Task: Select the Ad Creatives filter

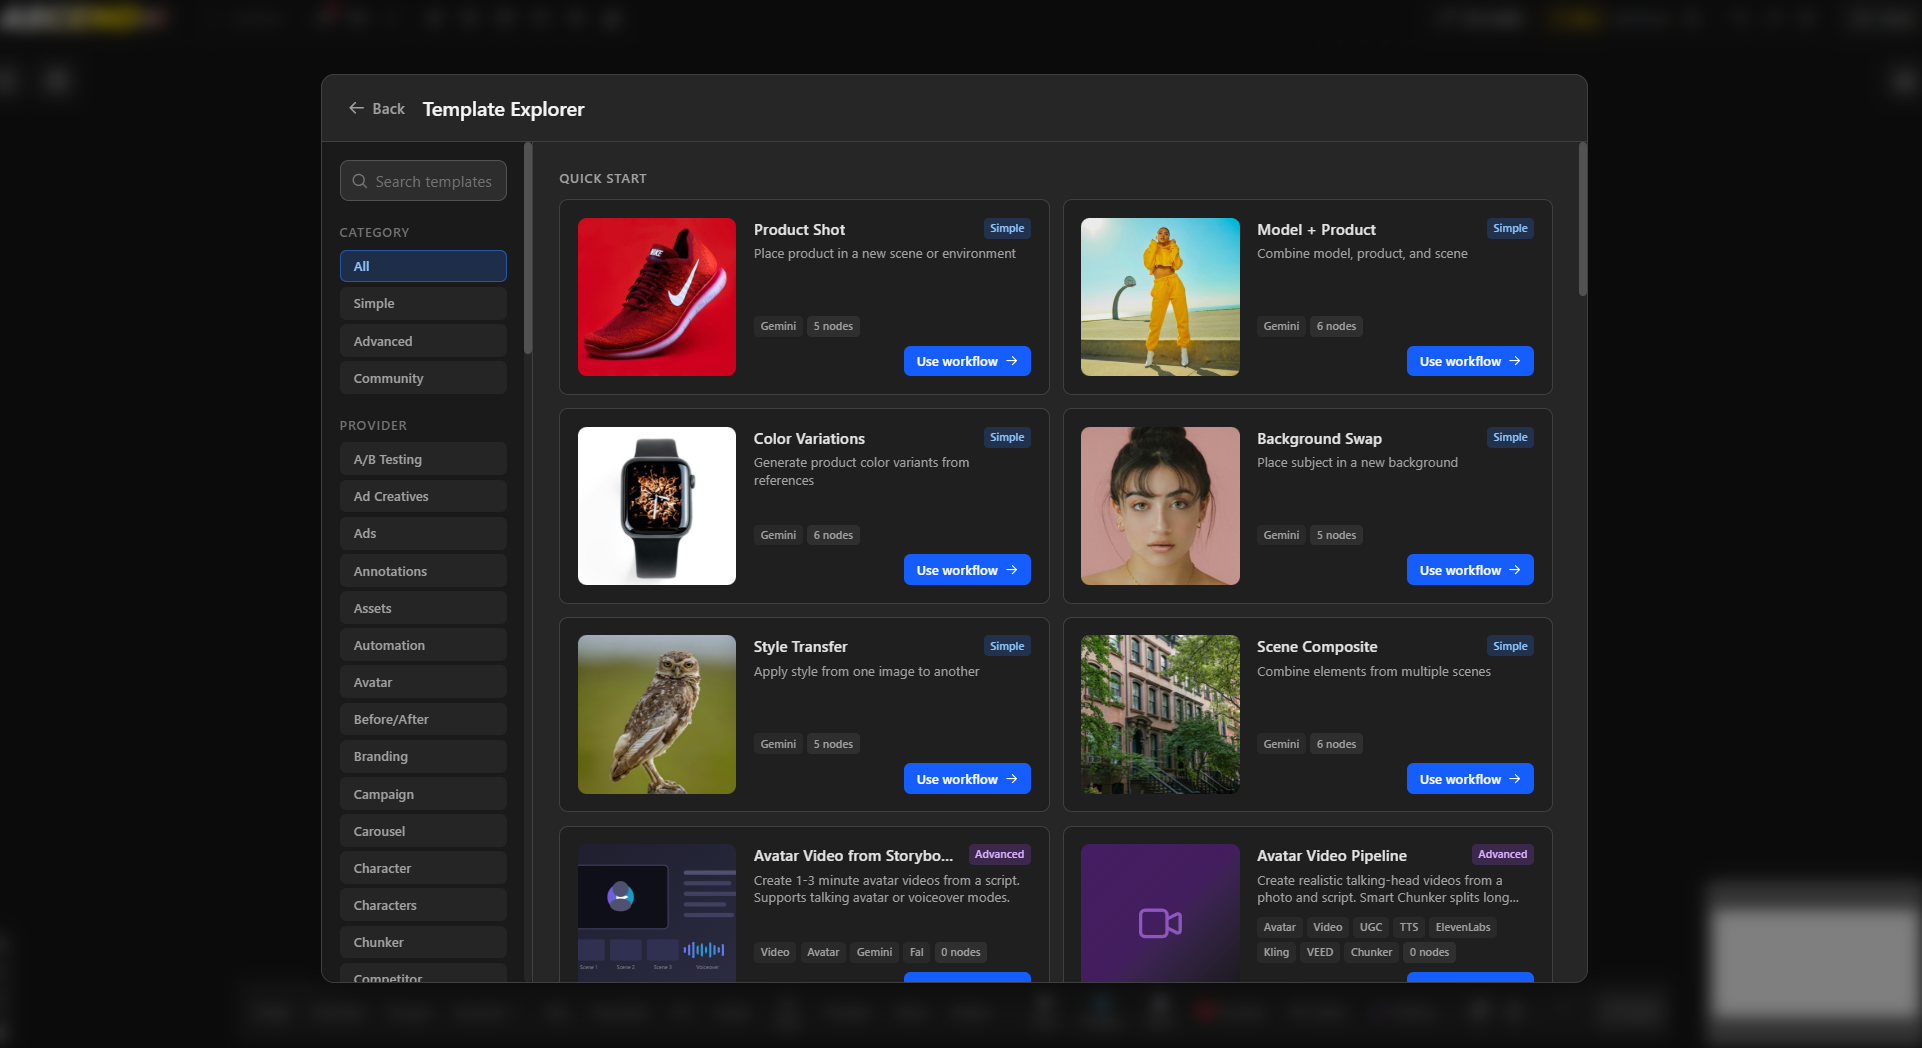Action: 423,496
